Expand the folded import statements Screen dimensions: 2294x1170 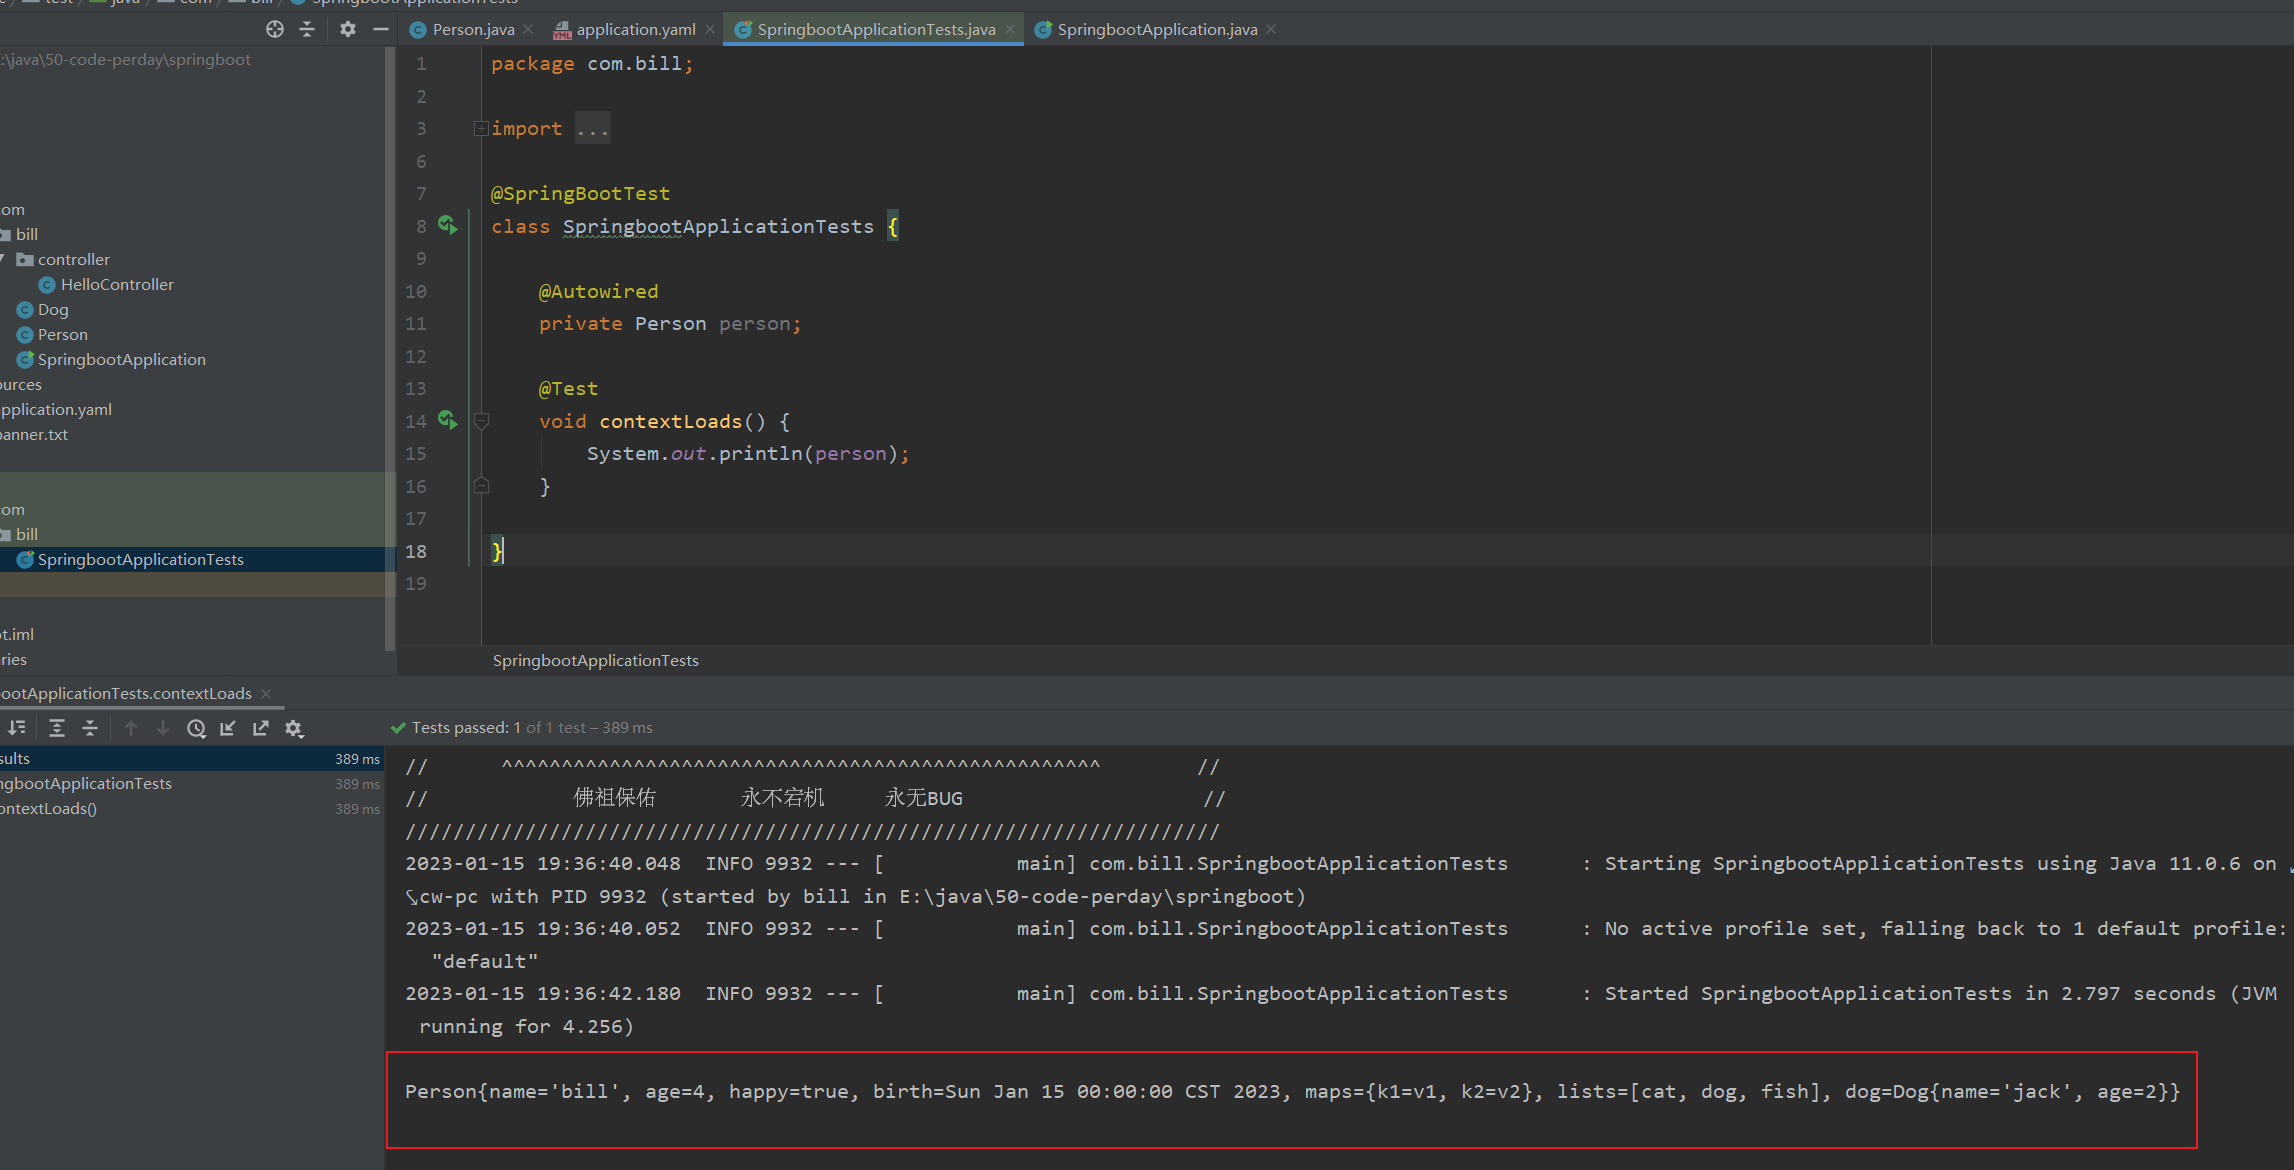(481, 128)
